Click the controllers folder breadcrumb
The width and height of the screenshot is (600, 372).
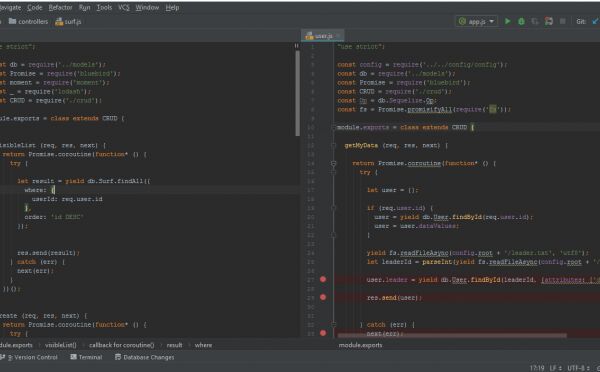point(29,22)
